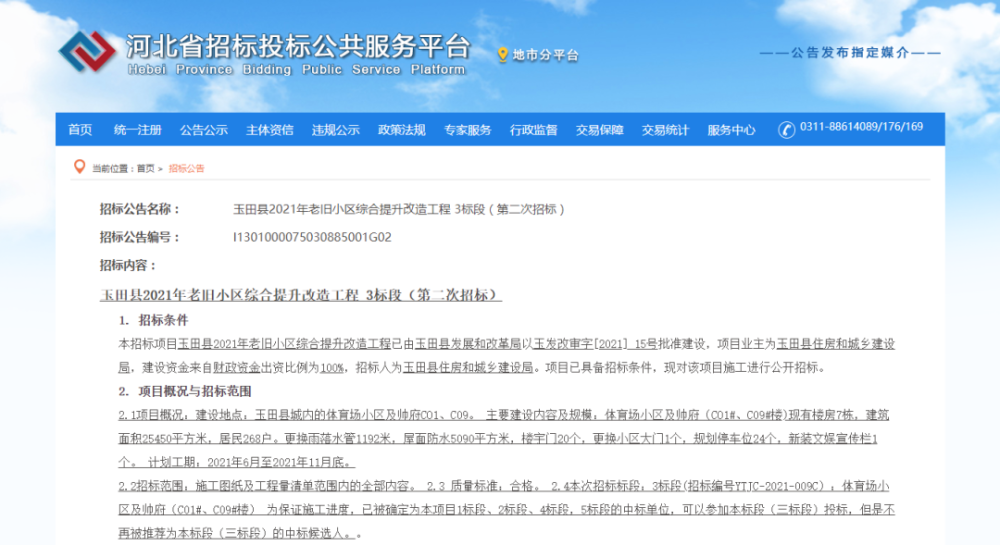
Task: Click the 服务中心 navigation item
Action: point(731,130)
